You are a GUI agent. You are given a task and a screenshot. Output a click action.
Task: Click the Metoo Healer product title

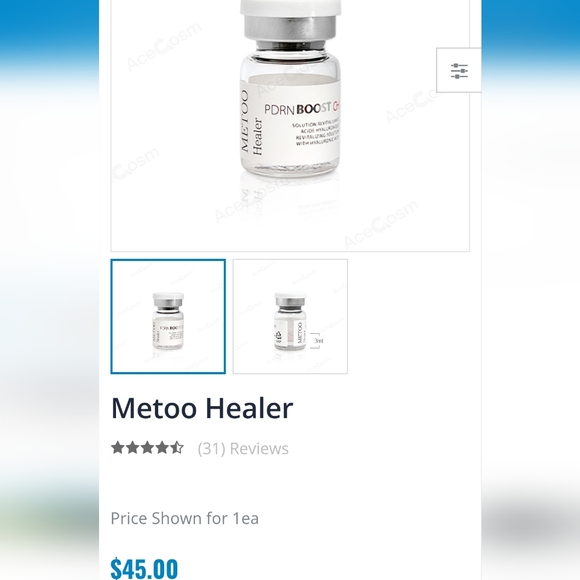[202, 408]
